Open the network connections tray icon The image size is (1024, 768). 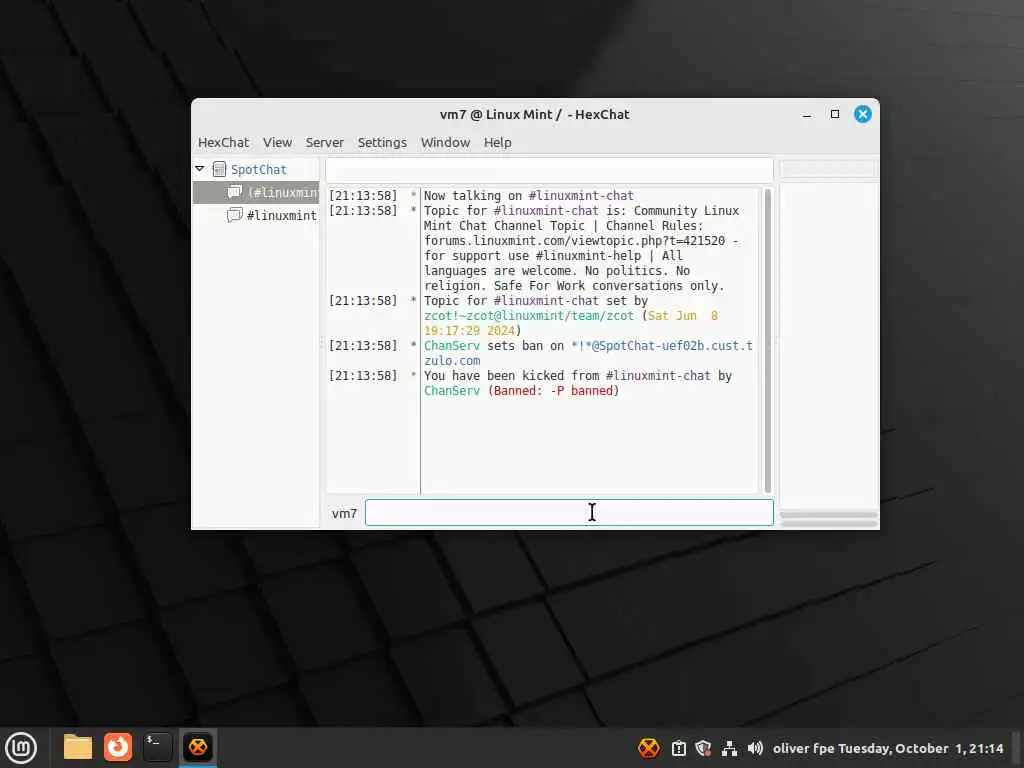tap(729, 748)
